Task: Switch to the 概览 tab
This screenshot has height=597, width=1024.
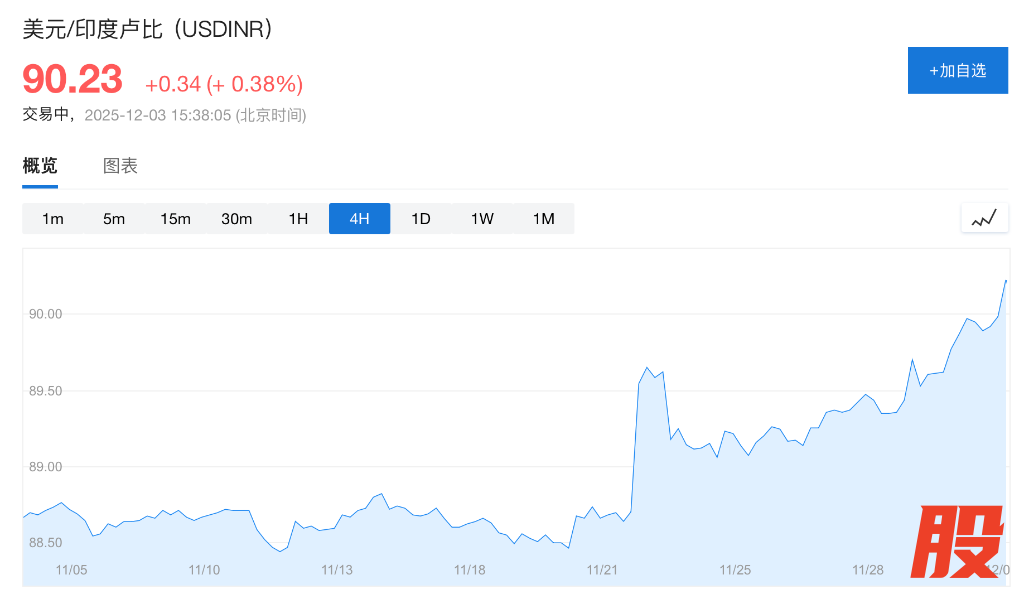Action: point(40,166)
